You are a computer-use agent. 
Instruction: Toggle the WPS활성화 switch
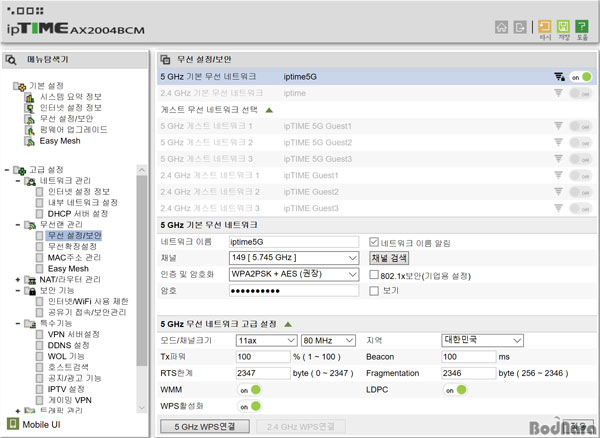(x=249, y=406)
